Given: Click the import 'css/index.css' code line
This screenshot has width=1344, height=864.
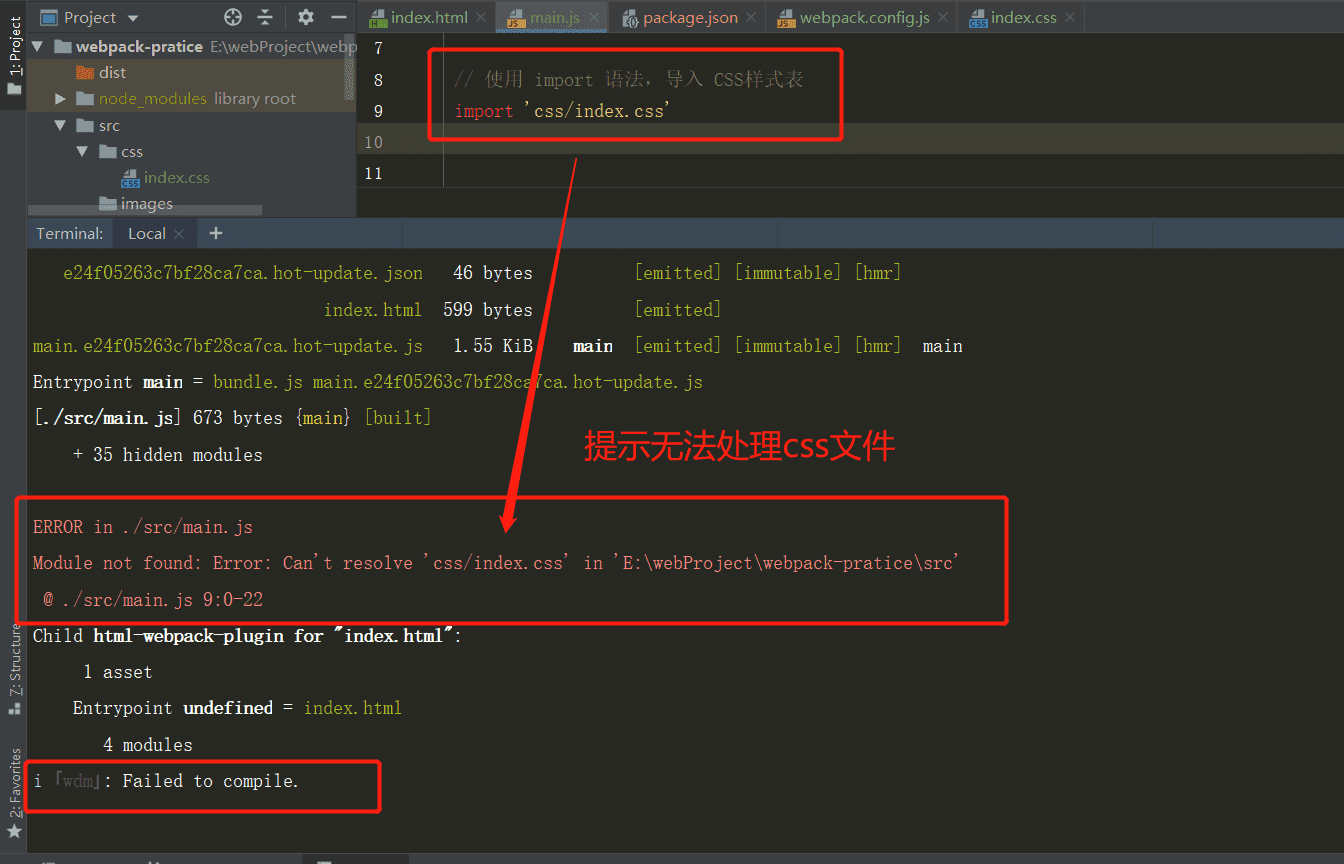Looking at the screenshot, I should tap(560, 111).
